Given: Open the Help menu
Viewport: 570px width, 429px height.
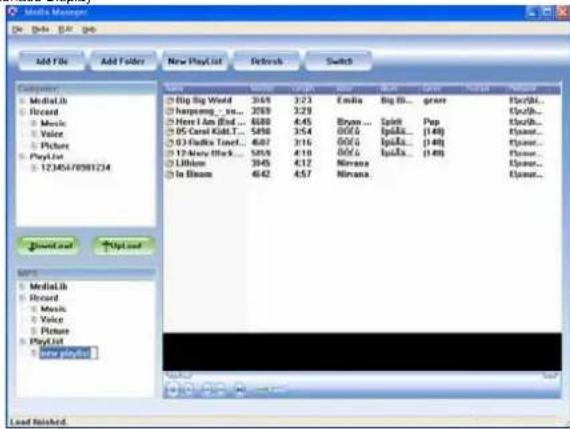Looking at the screenshot, I should pos(89,29).
